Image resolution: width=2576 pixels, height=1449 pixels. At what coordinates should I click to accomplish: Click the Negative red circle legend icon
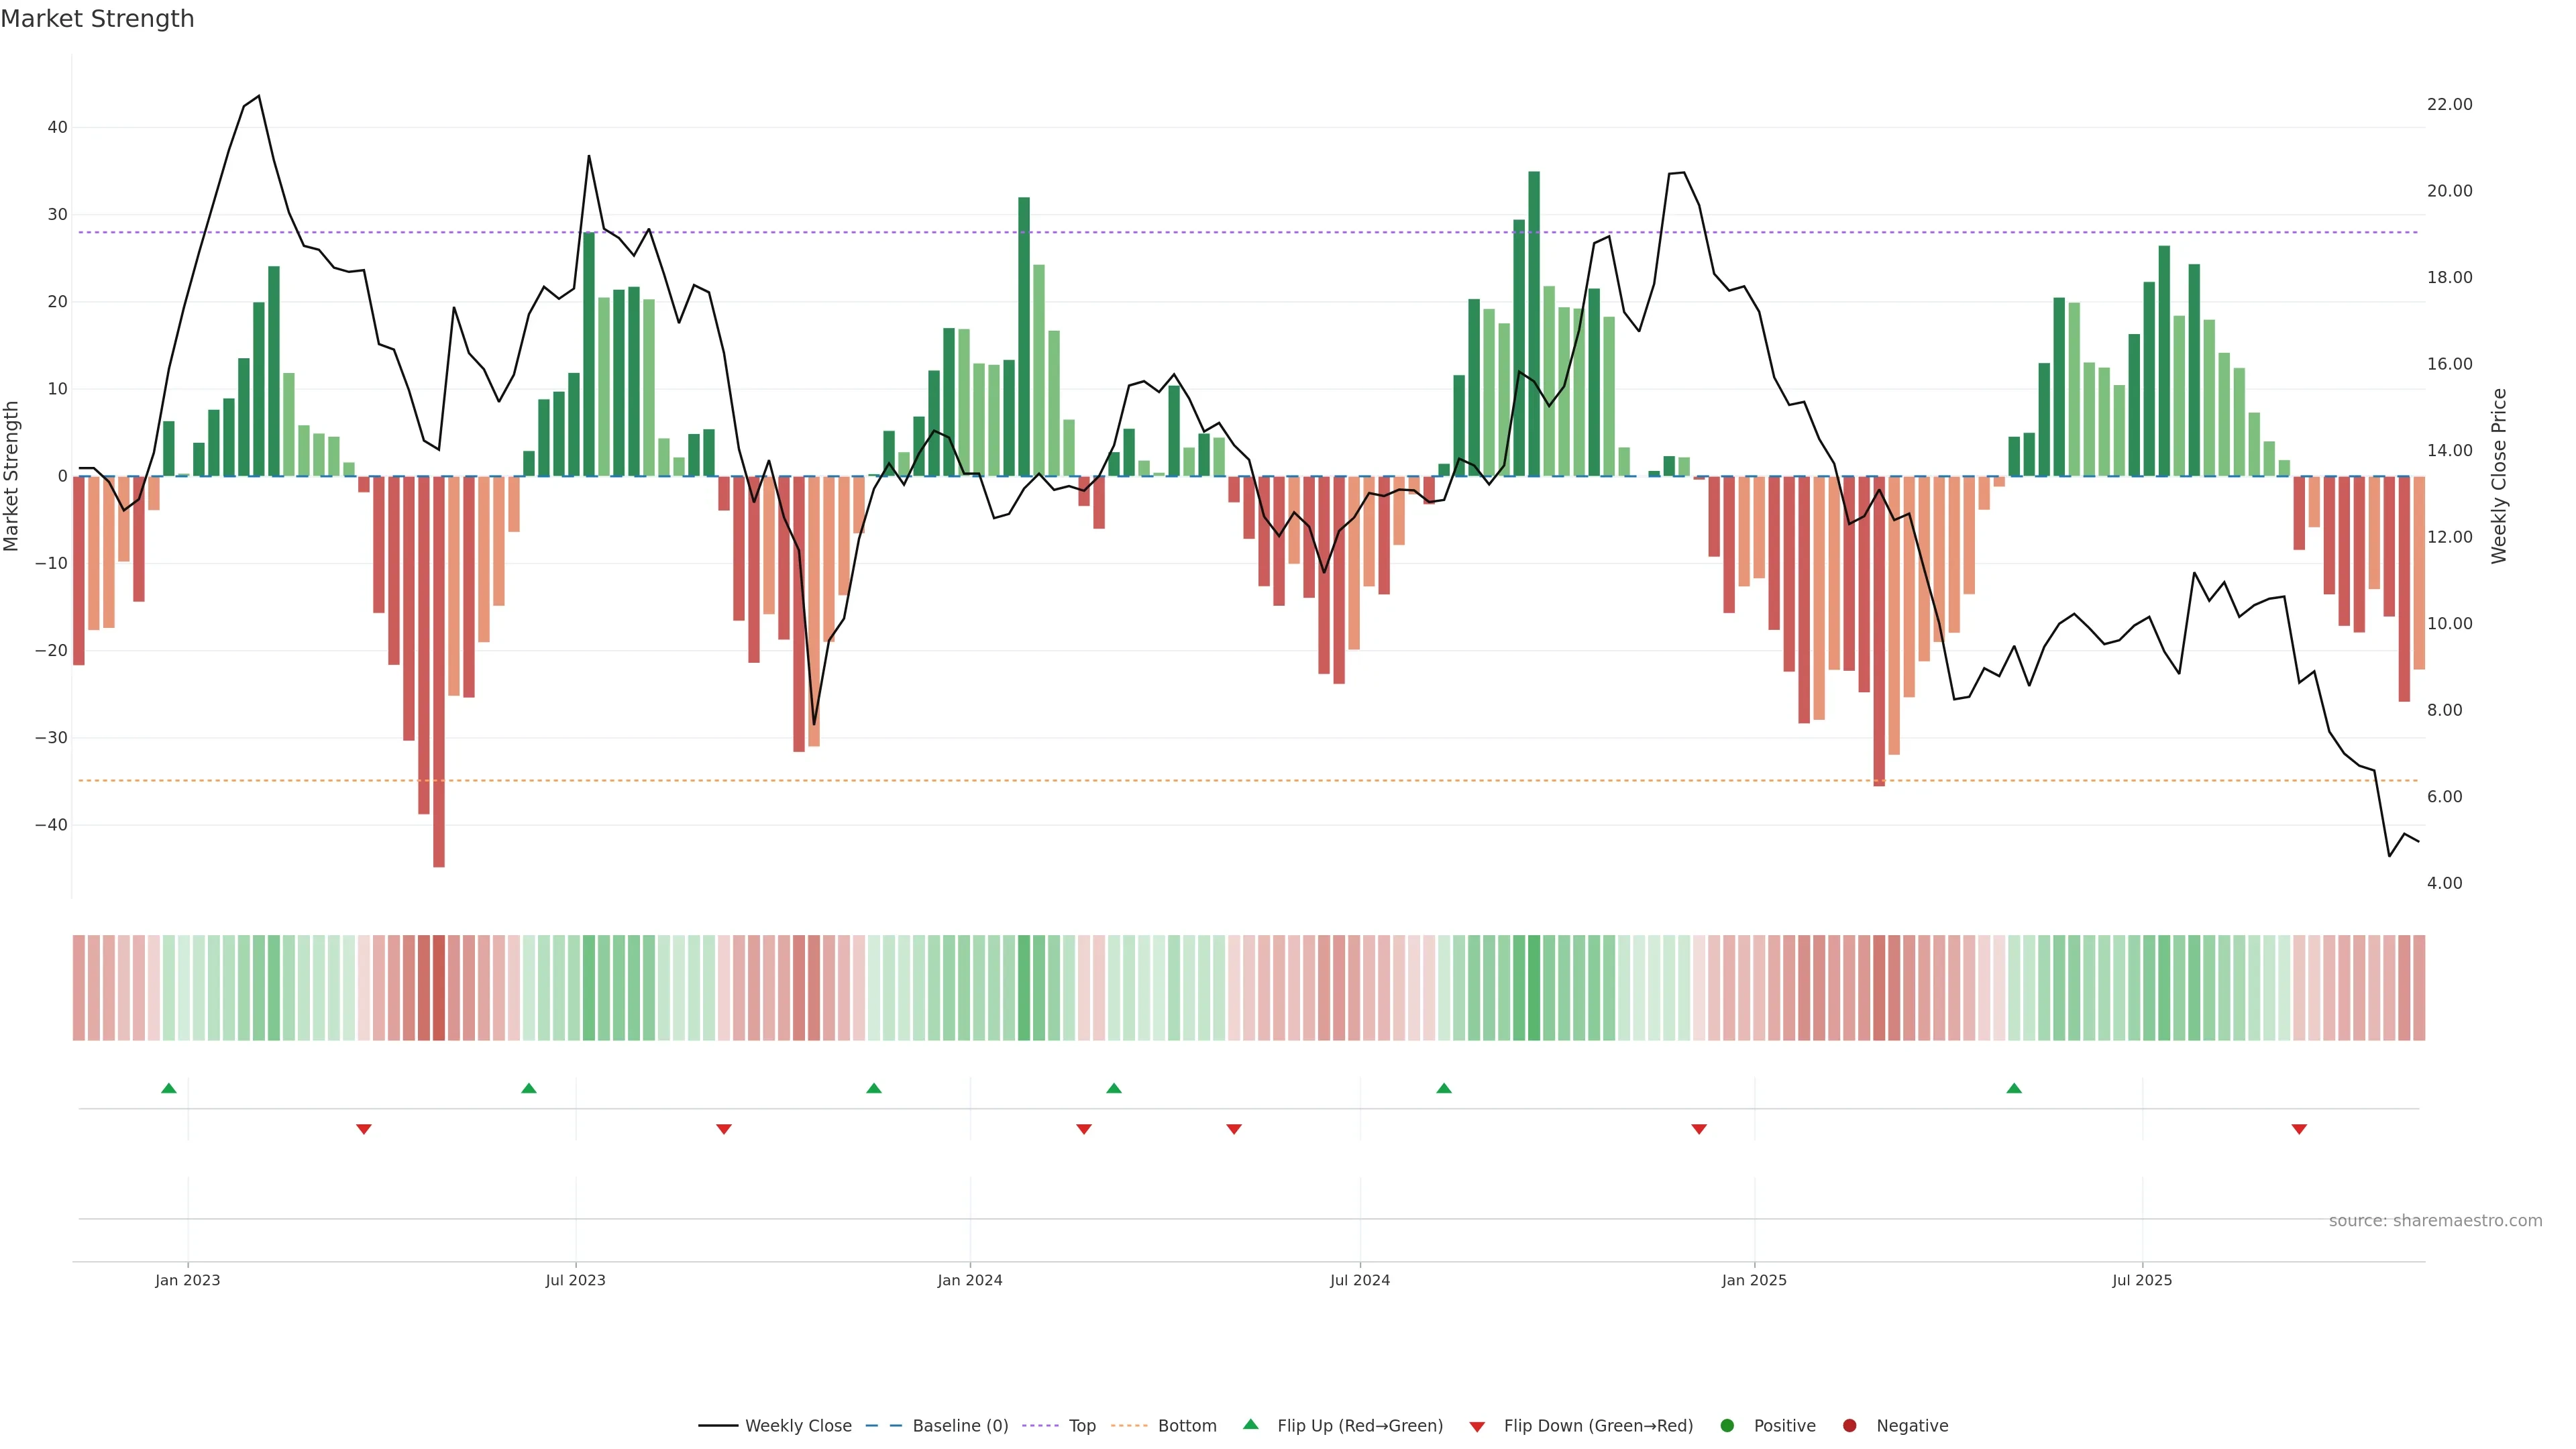[1849, 1426]
